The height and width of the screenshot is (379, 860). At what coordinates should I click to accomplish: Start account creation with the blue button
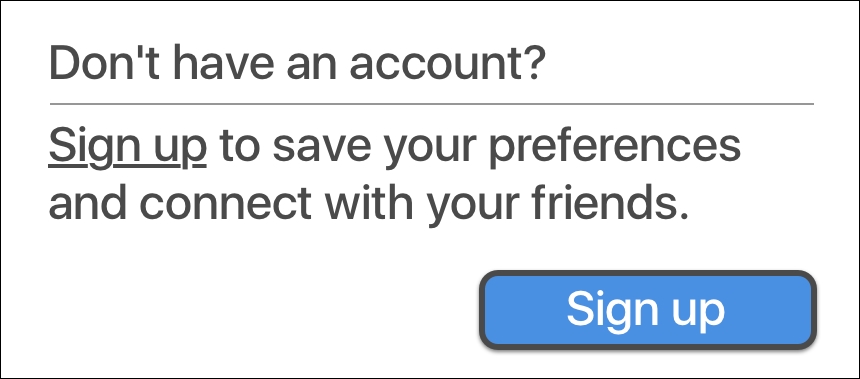tap(648, 310)
